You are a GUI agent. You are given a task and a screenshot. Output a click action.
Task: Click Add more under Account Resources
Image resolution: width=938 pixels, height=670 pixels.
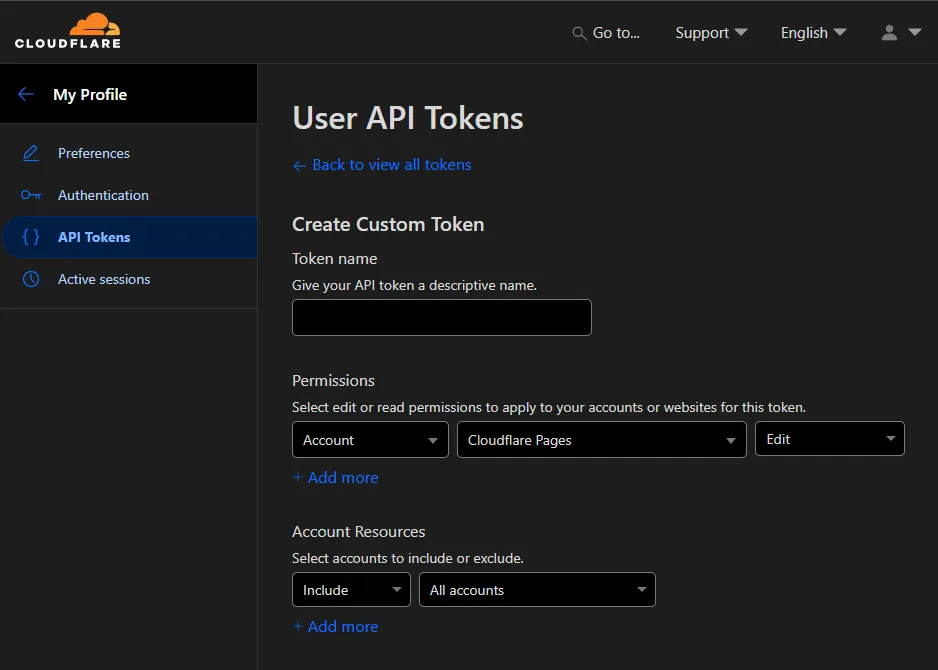(336, 627)
